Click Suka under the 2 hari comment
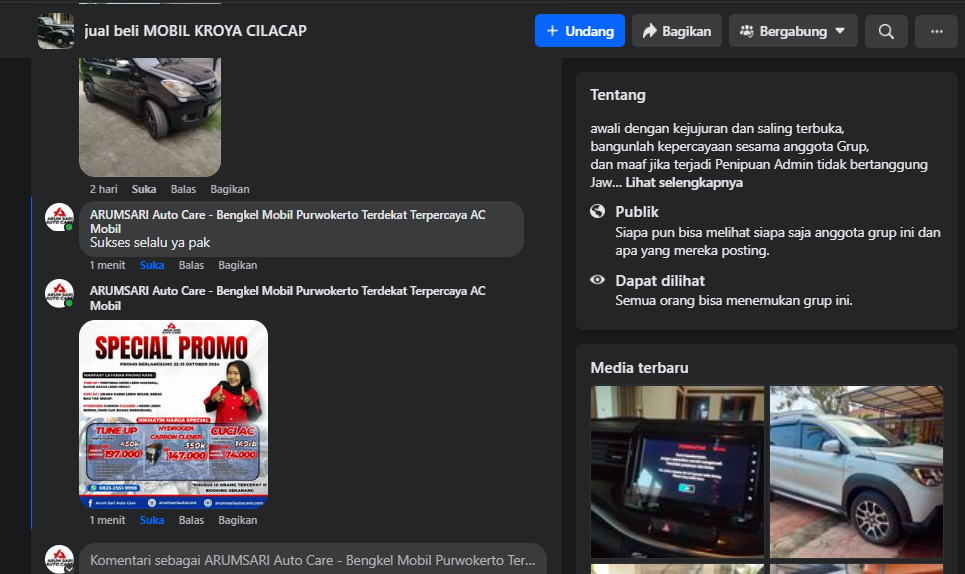 pos(143,189)
